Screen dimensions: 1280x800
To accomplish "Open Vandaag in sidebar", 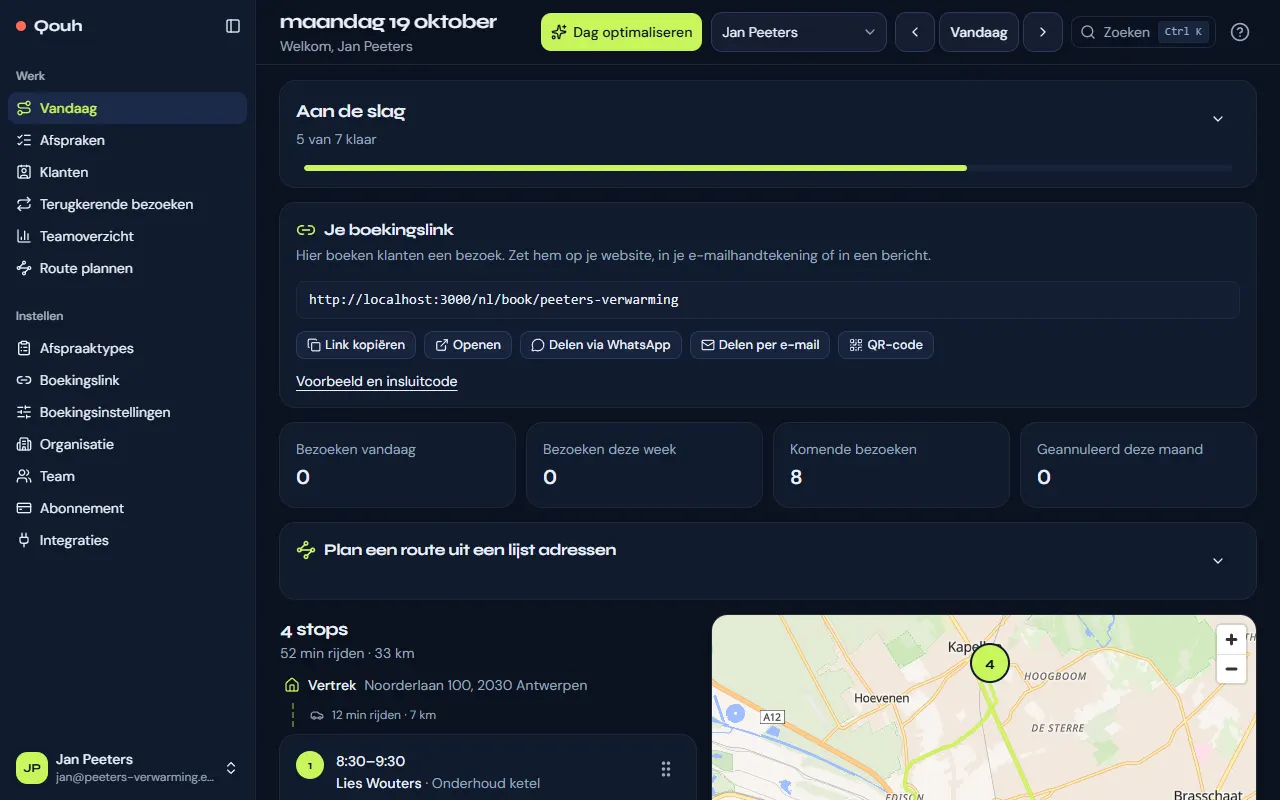I will pyautogui.click(x=127, y=108).
